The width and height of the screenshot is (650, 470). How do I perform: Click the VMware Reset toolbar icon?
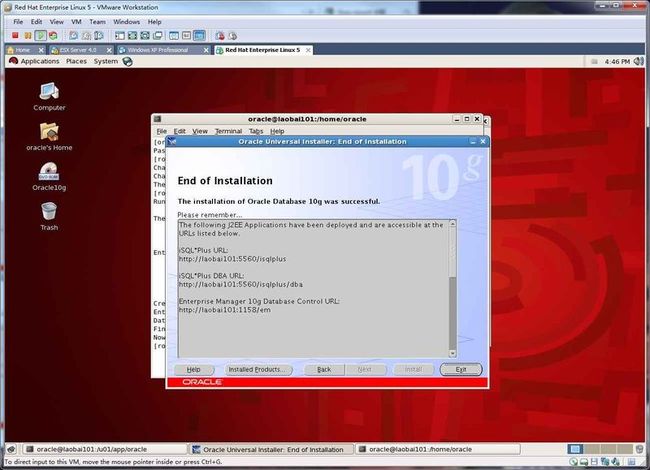click(53, 36)
